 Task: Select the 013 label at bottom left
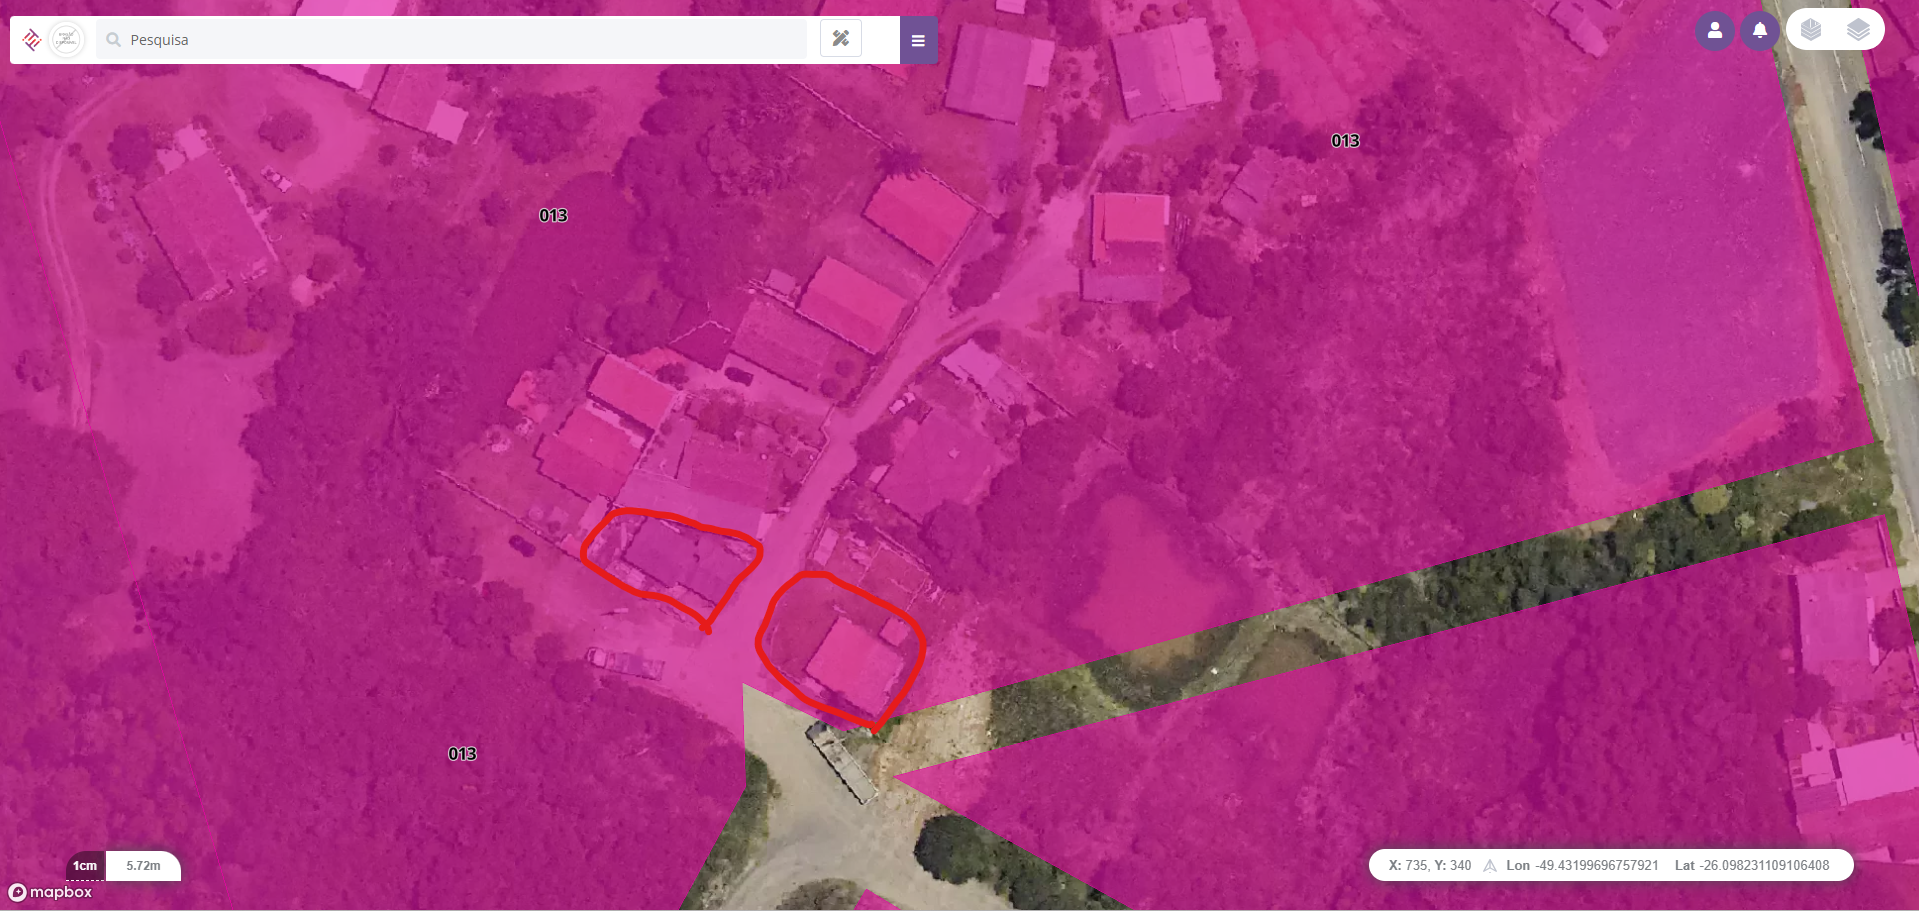pyautogui.click(x=462, y=754)
